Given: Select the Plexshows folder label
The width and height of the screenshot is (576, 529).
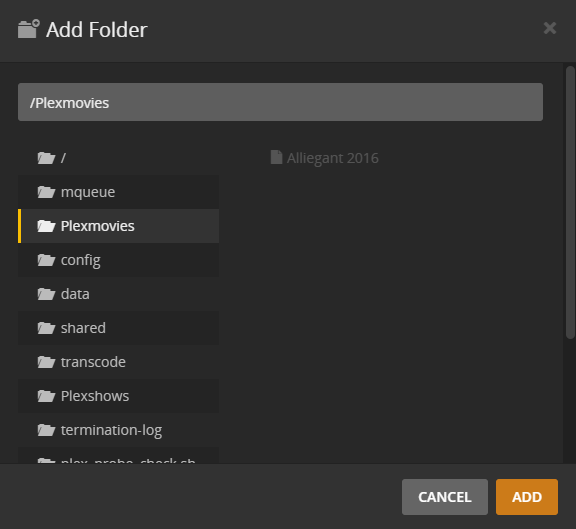Looking at the screenshot, I should click(x=95, y=396).
